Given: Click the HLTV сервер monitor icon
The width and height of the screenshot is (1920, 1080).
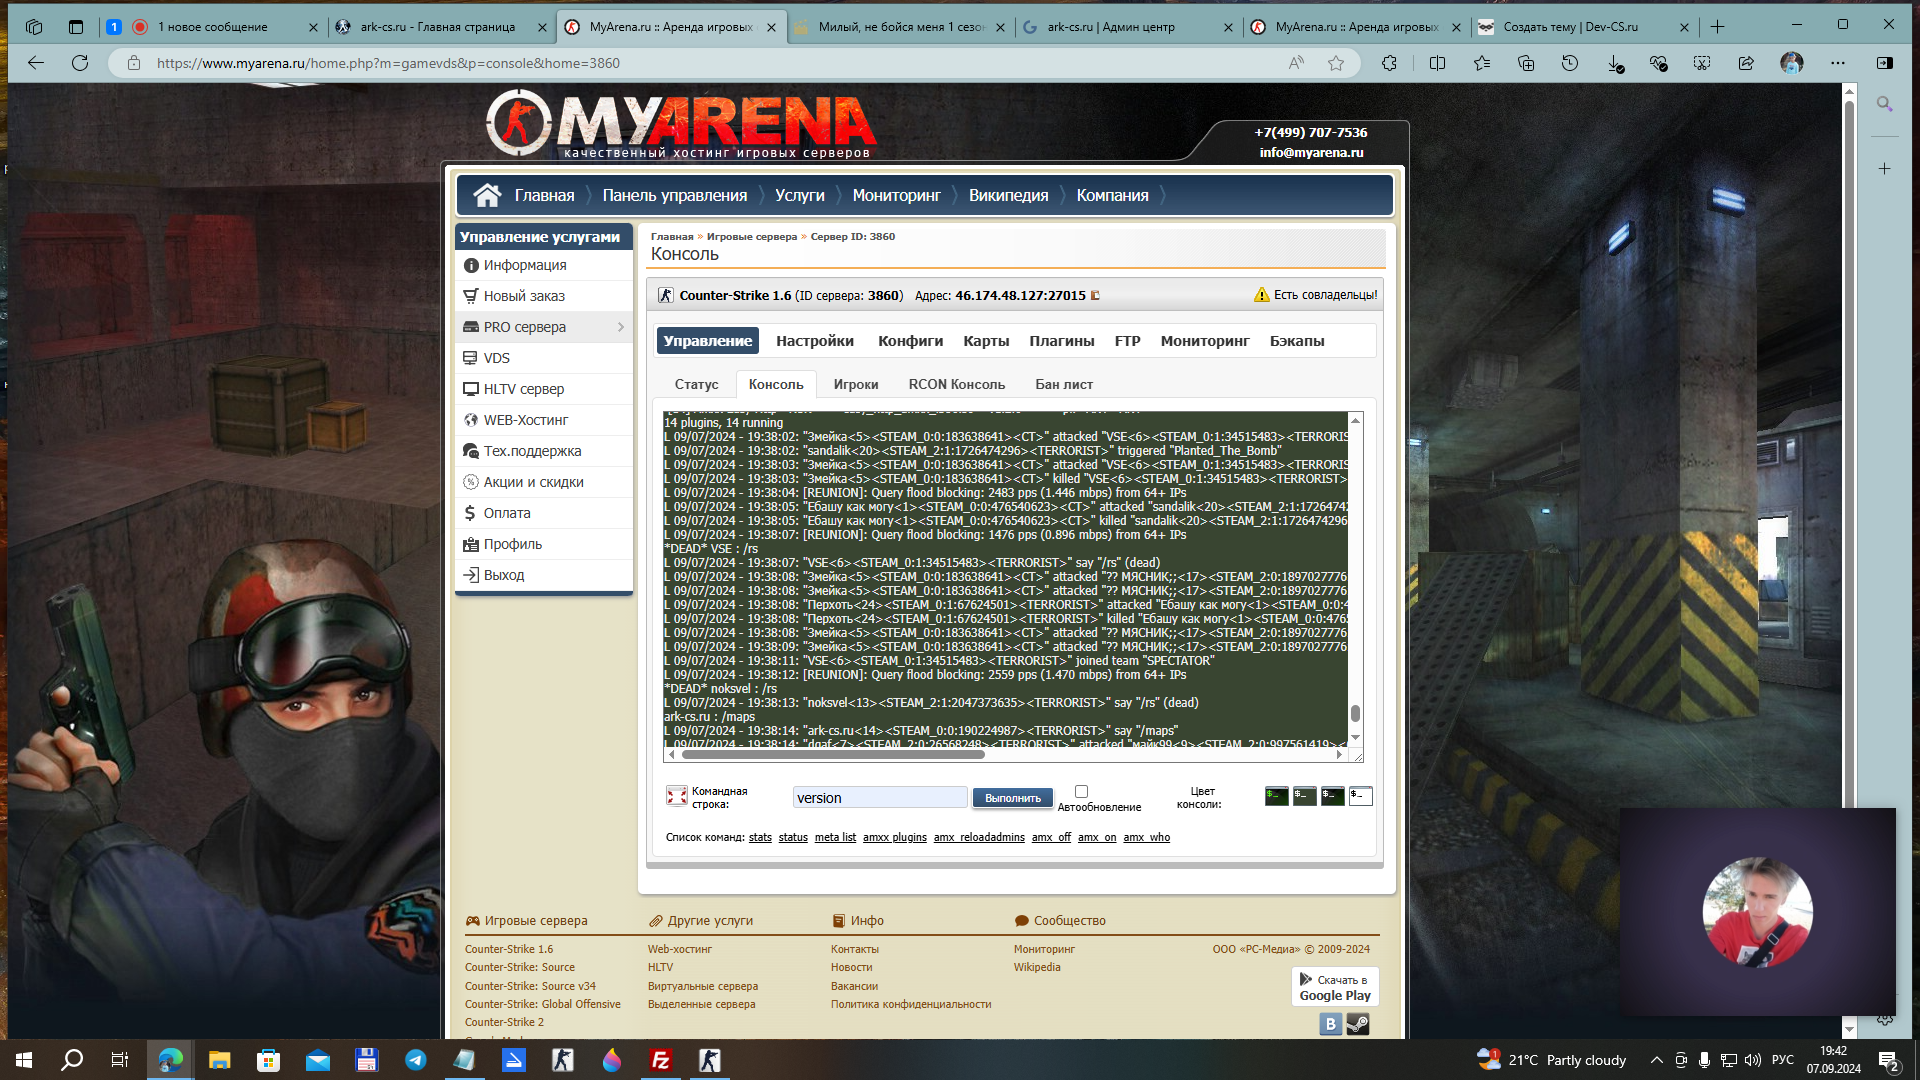Looking at the screenshot, I should pyautogui.click(x=471, y=389).
